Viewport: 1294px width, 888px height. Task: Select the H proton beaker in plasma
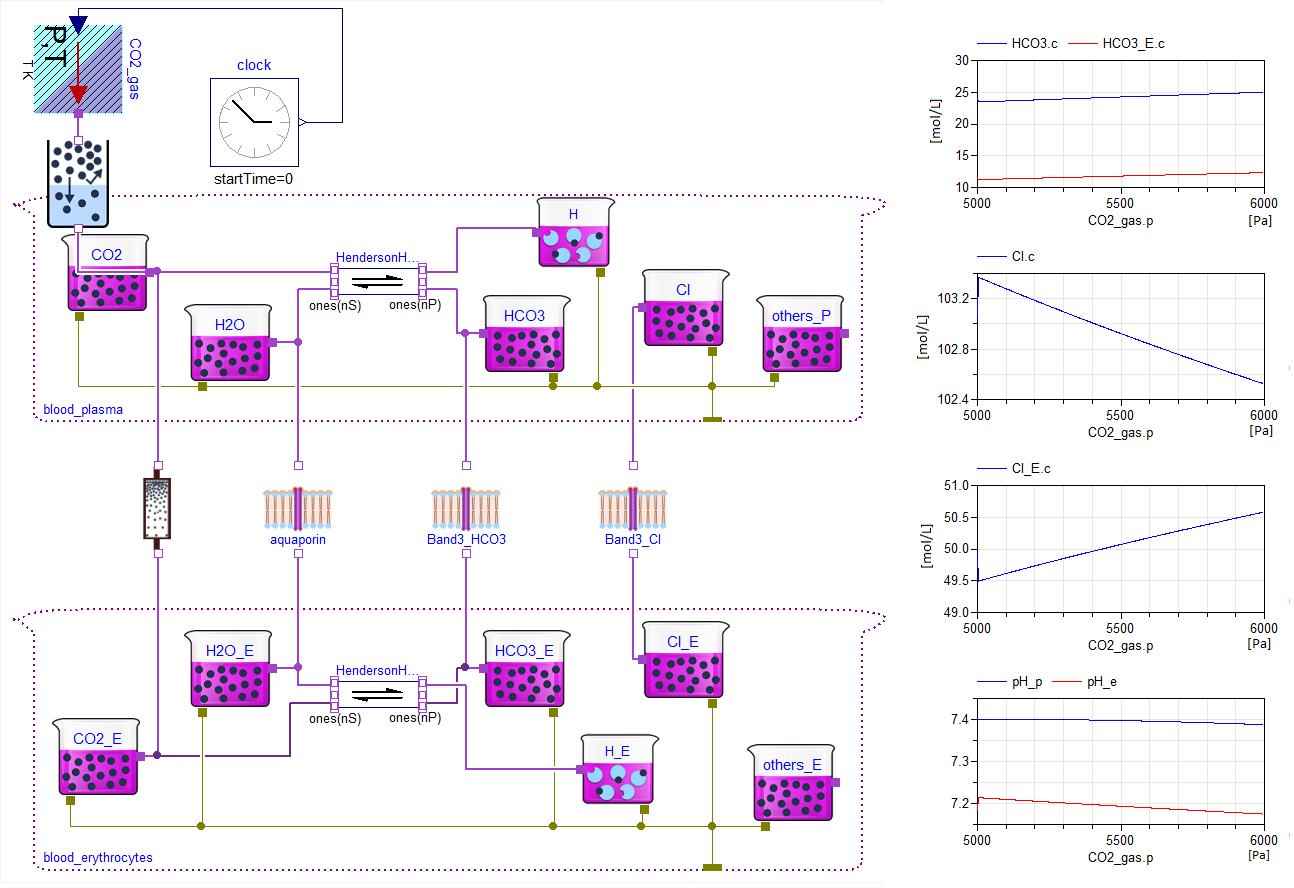tap(573, 233)
